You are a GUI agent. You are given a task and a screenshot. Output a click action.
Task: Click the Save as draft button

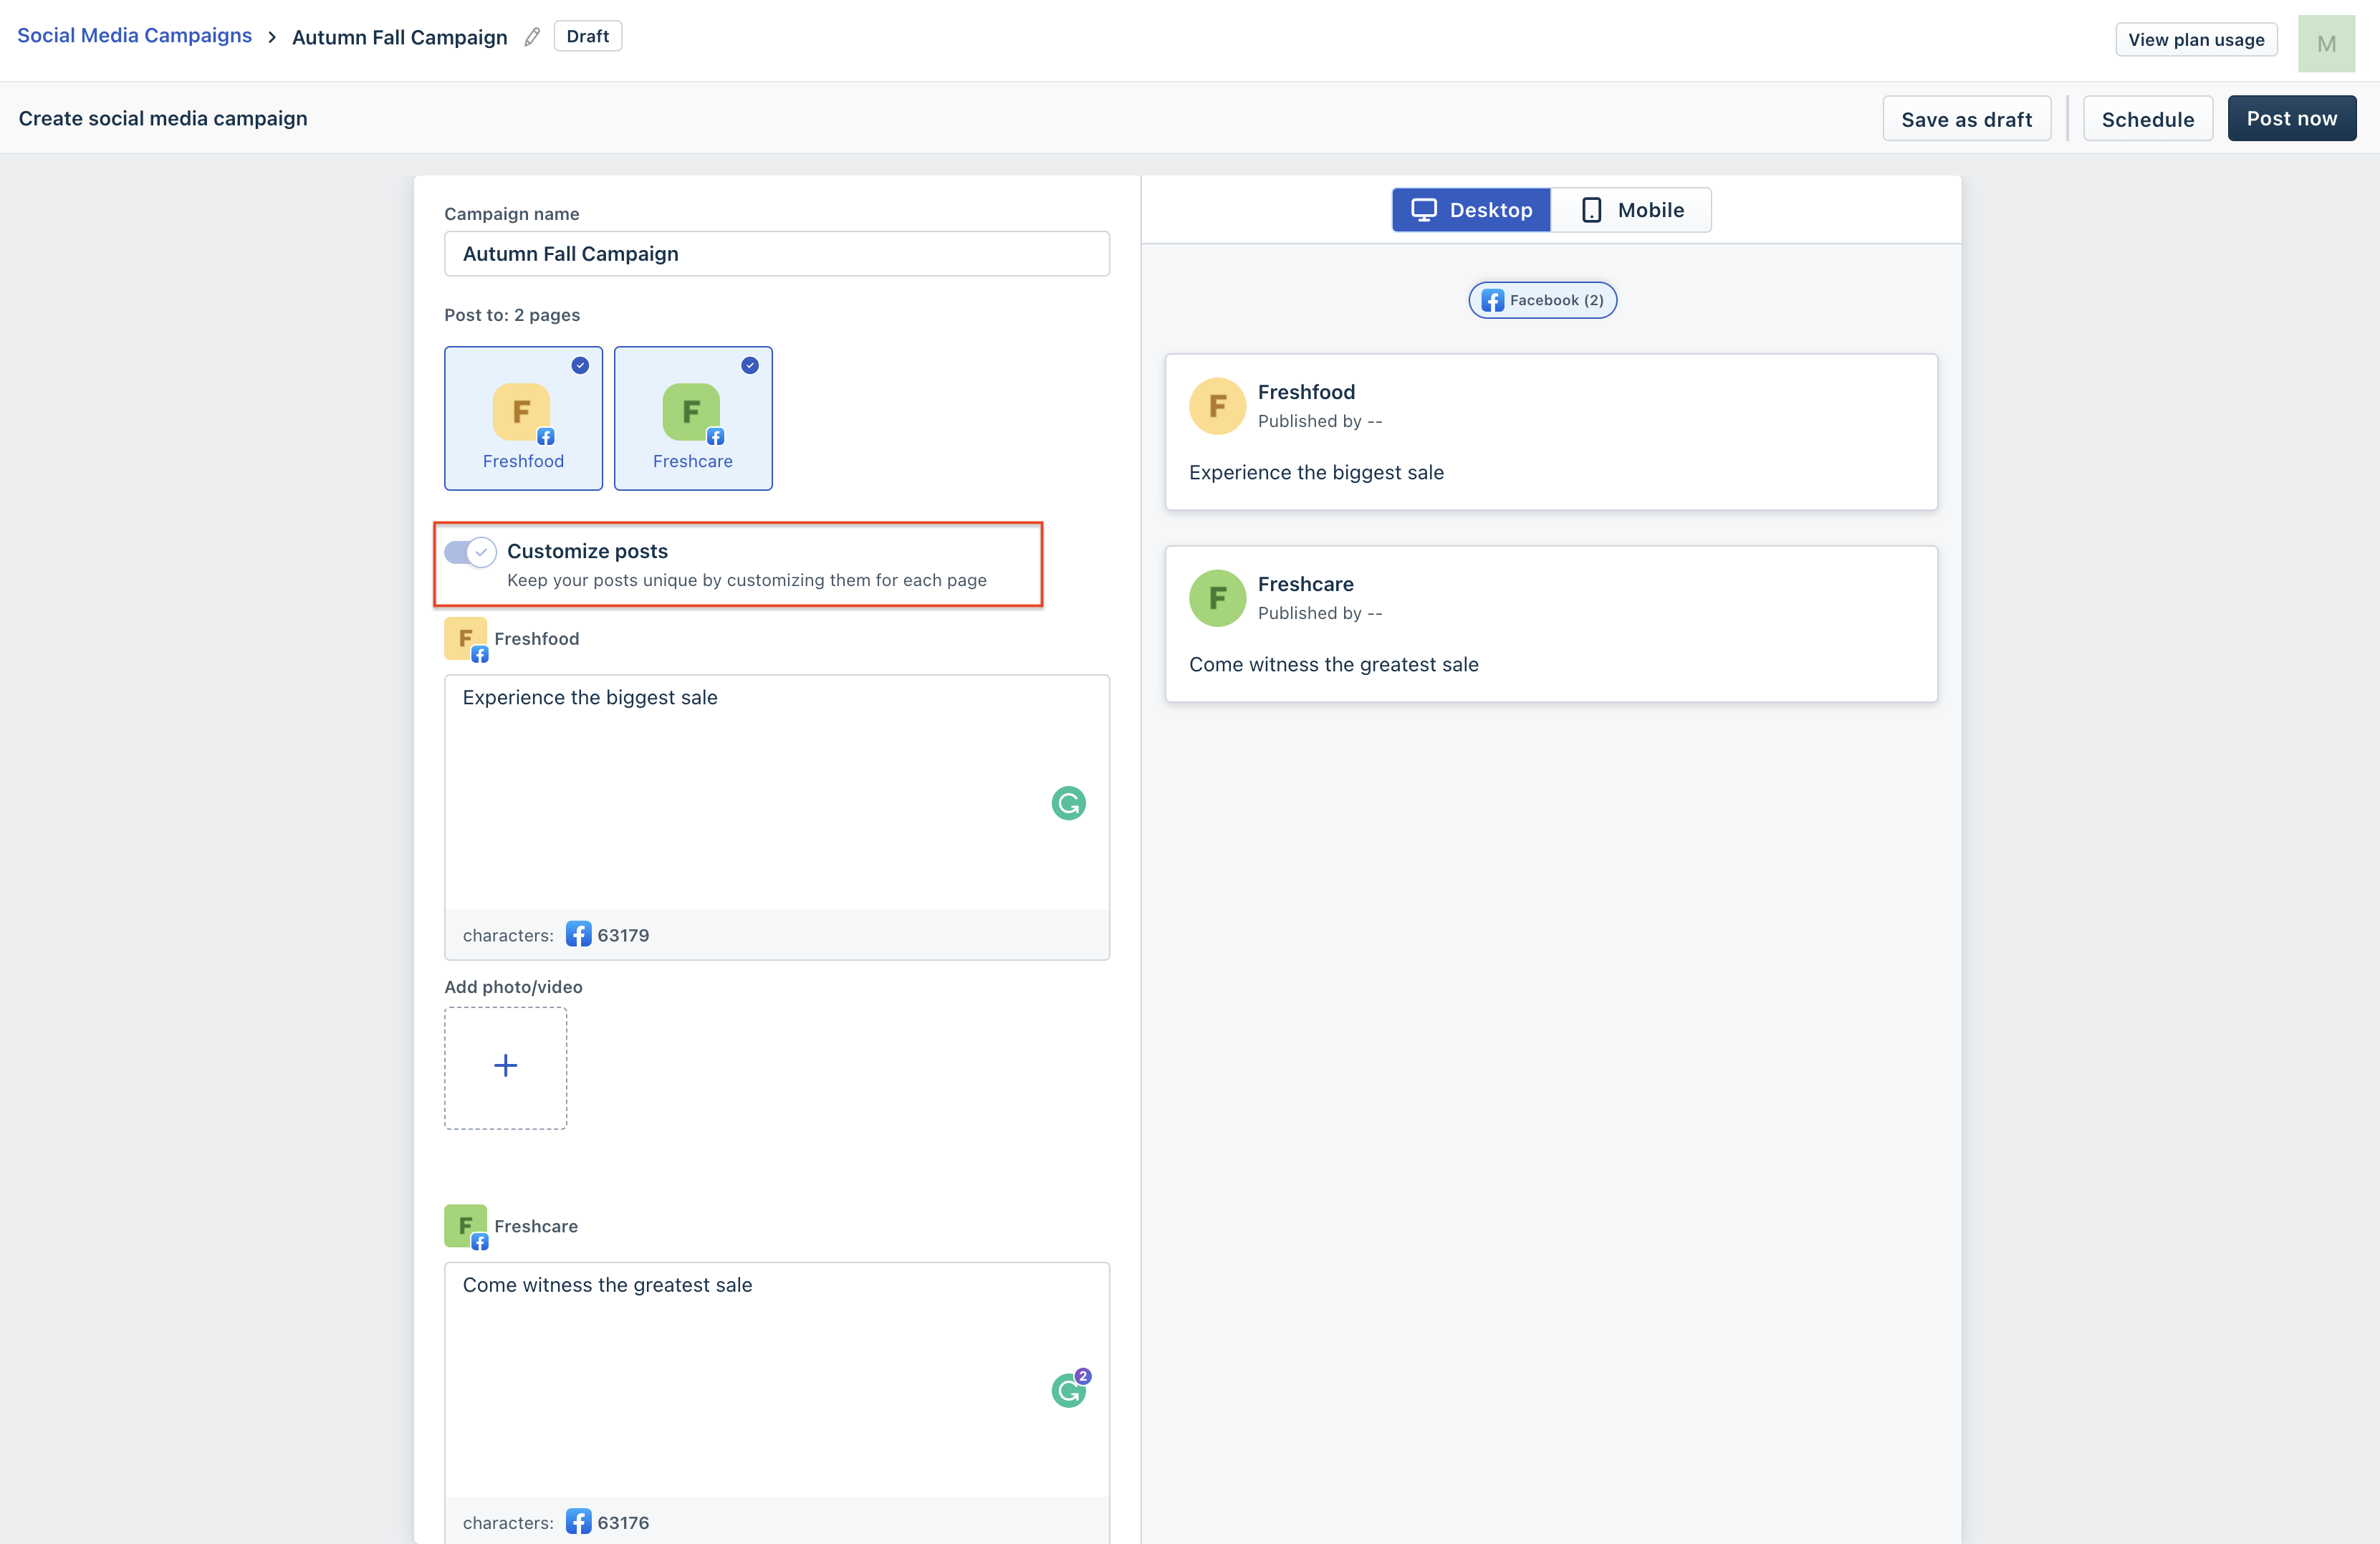(1966, 119)
